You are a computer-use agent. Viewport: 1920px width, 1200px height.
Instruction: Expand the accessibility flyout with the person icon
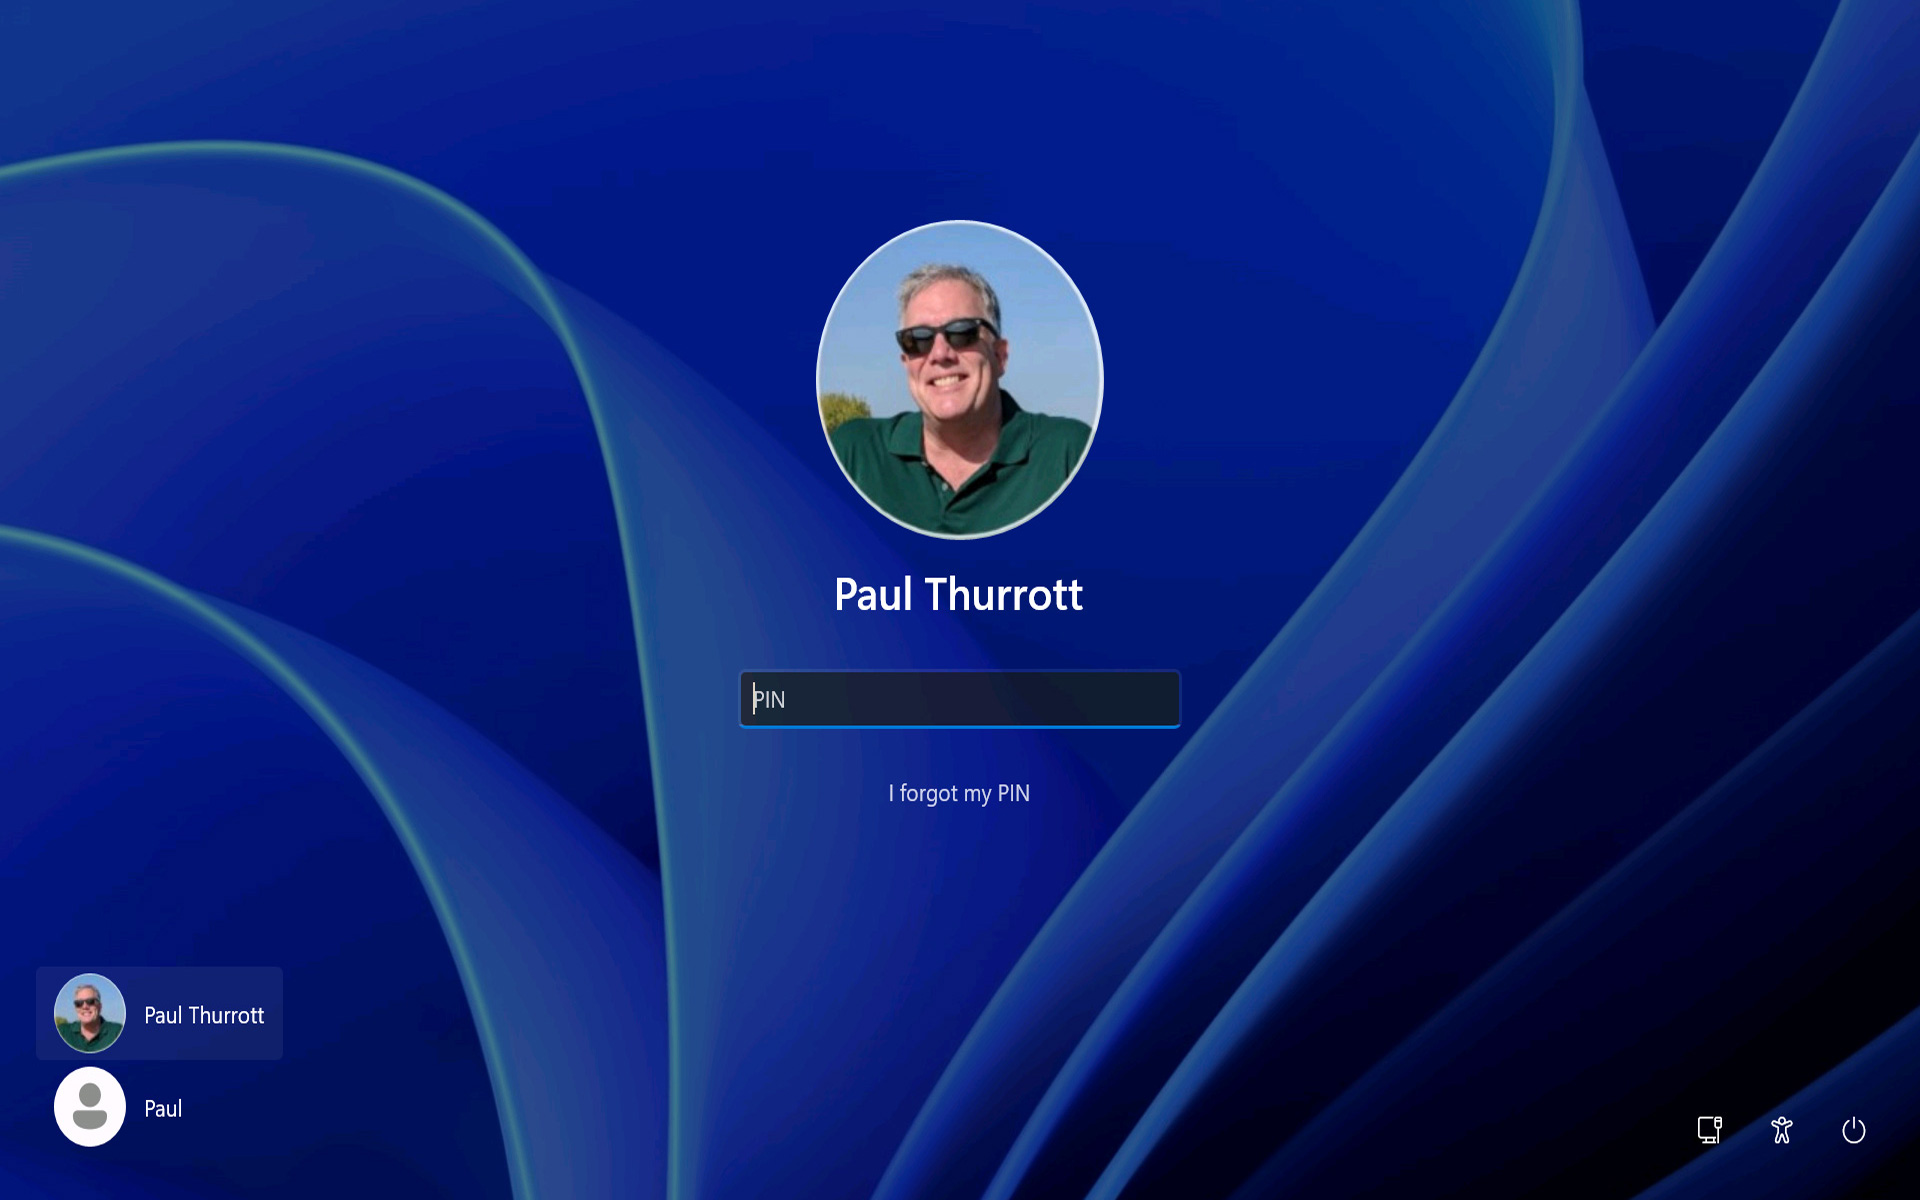1781,1130
